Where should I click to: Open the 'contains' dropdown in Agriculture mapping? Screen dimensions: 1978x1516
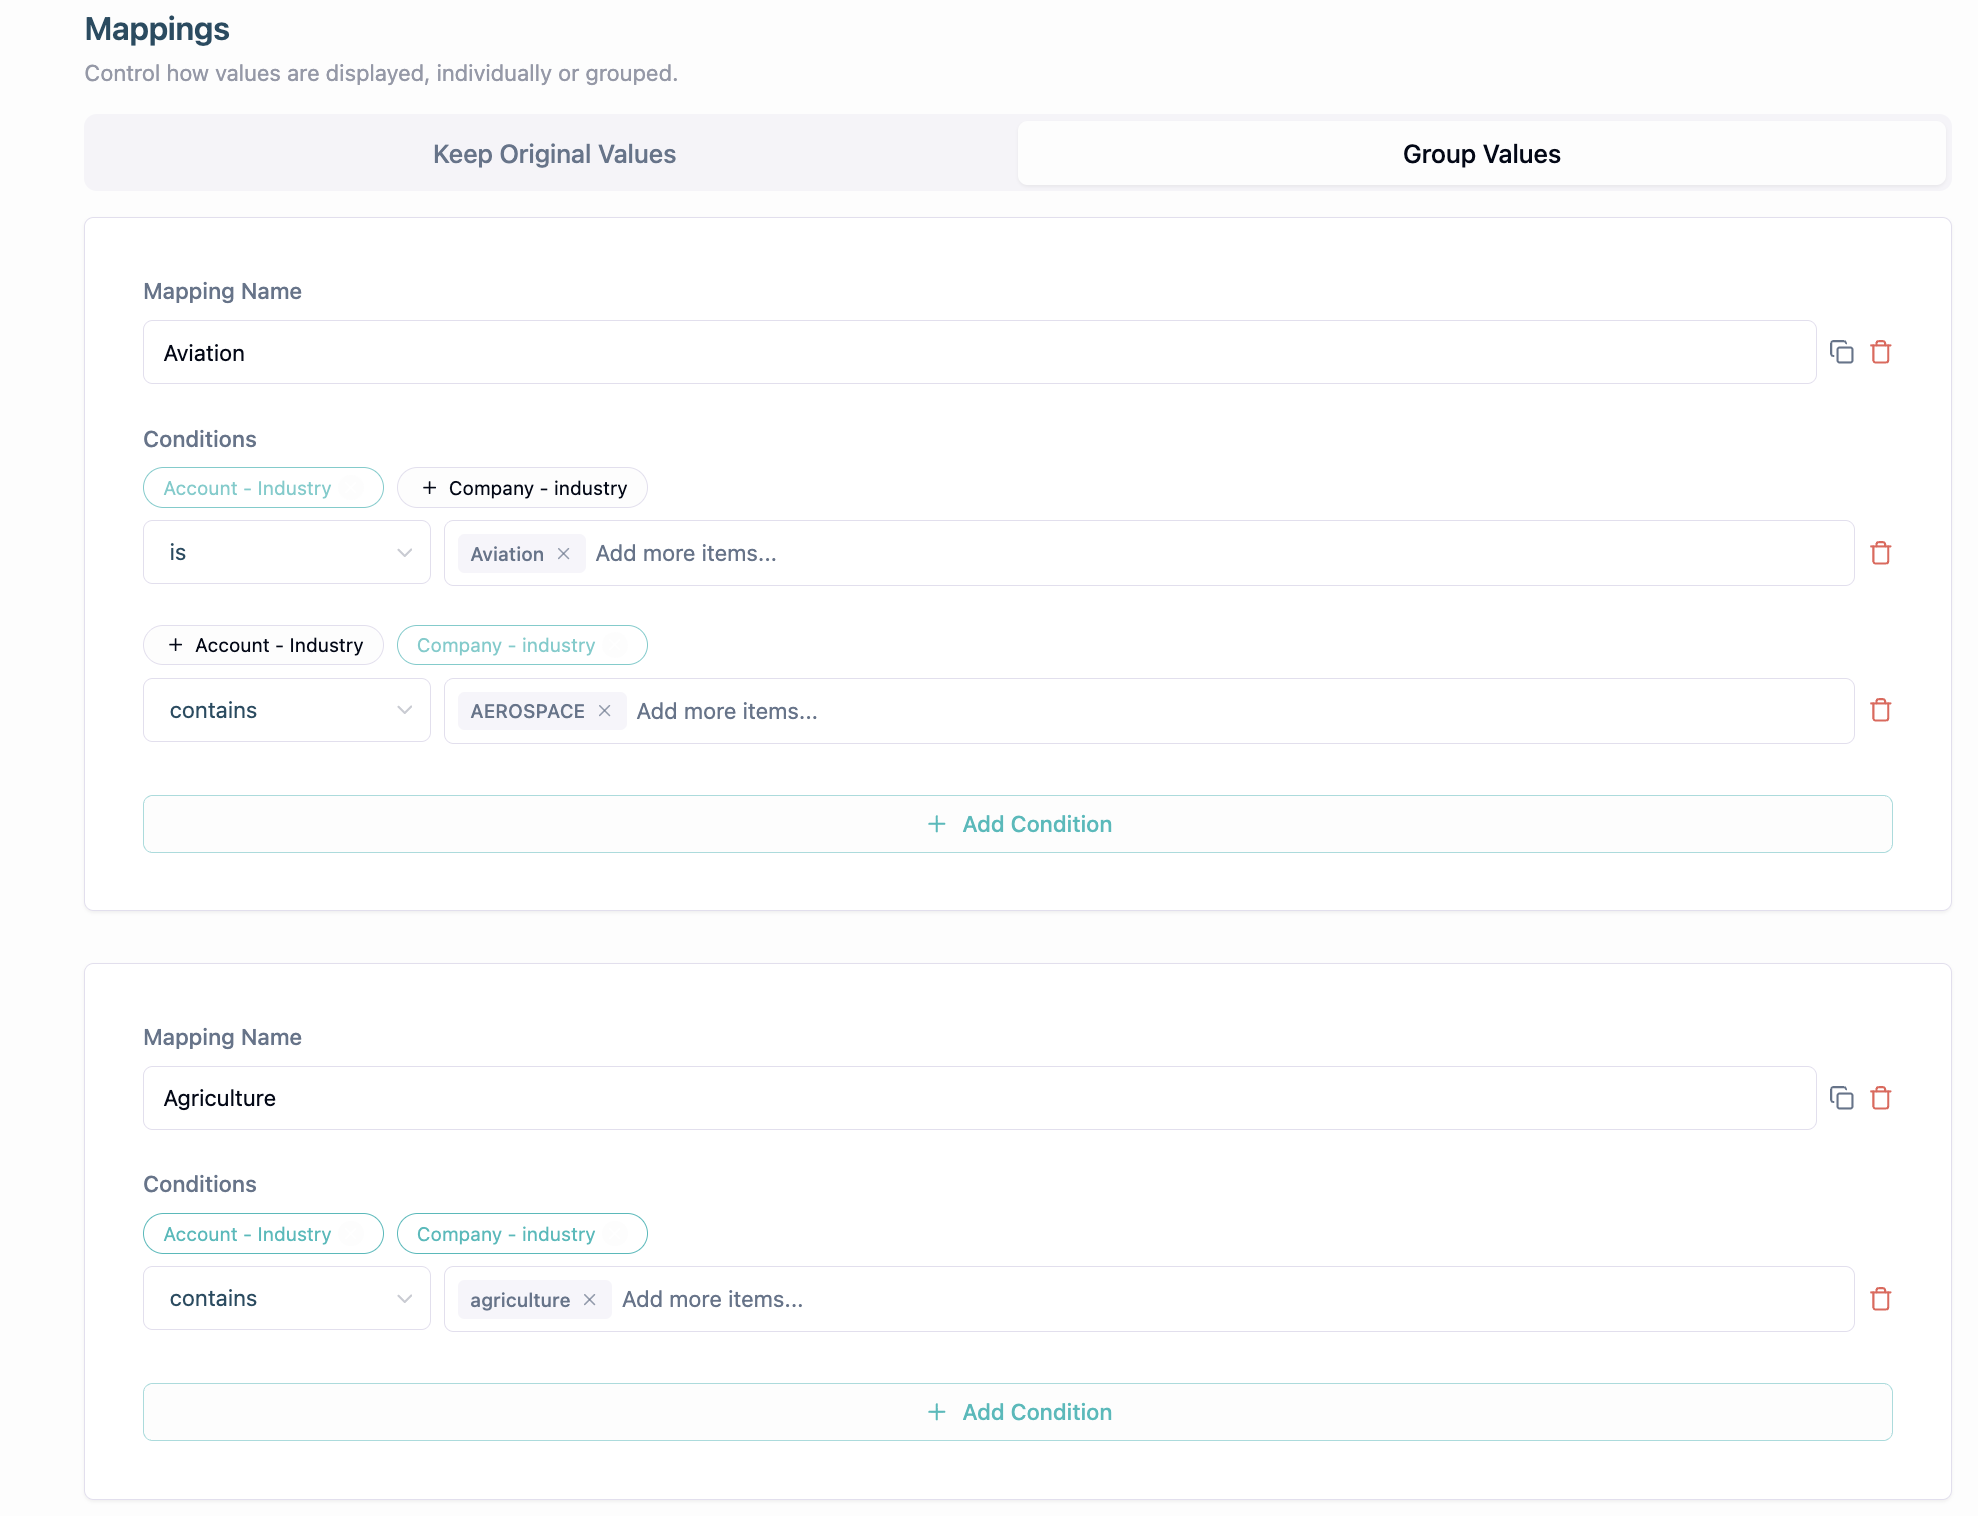click(x=287, y=1298)
